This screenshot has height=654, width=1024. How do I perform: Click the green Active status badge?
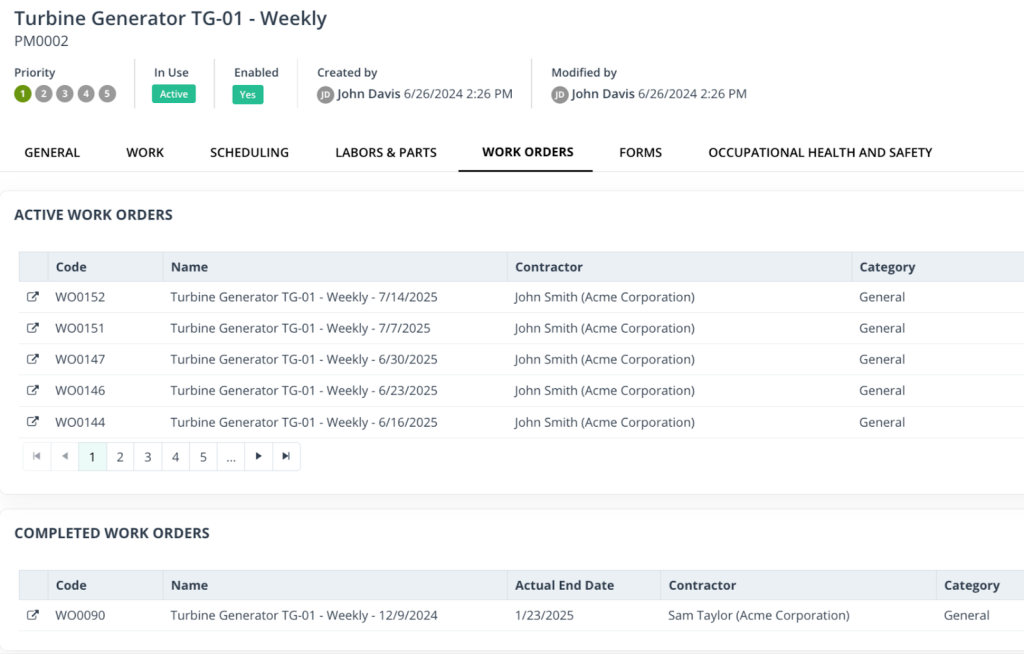pos(173,93)
